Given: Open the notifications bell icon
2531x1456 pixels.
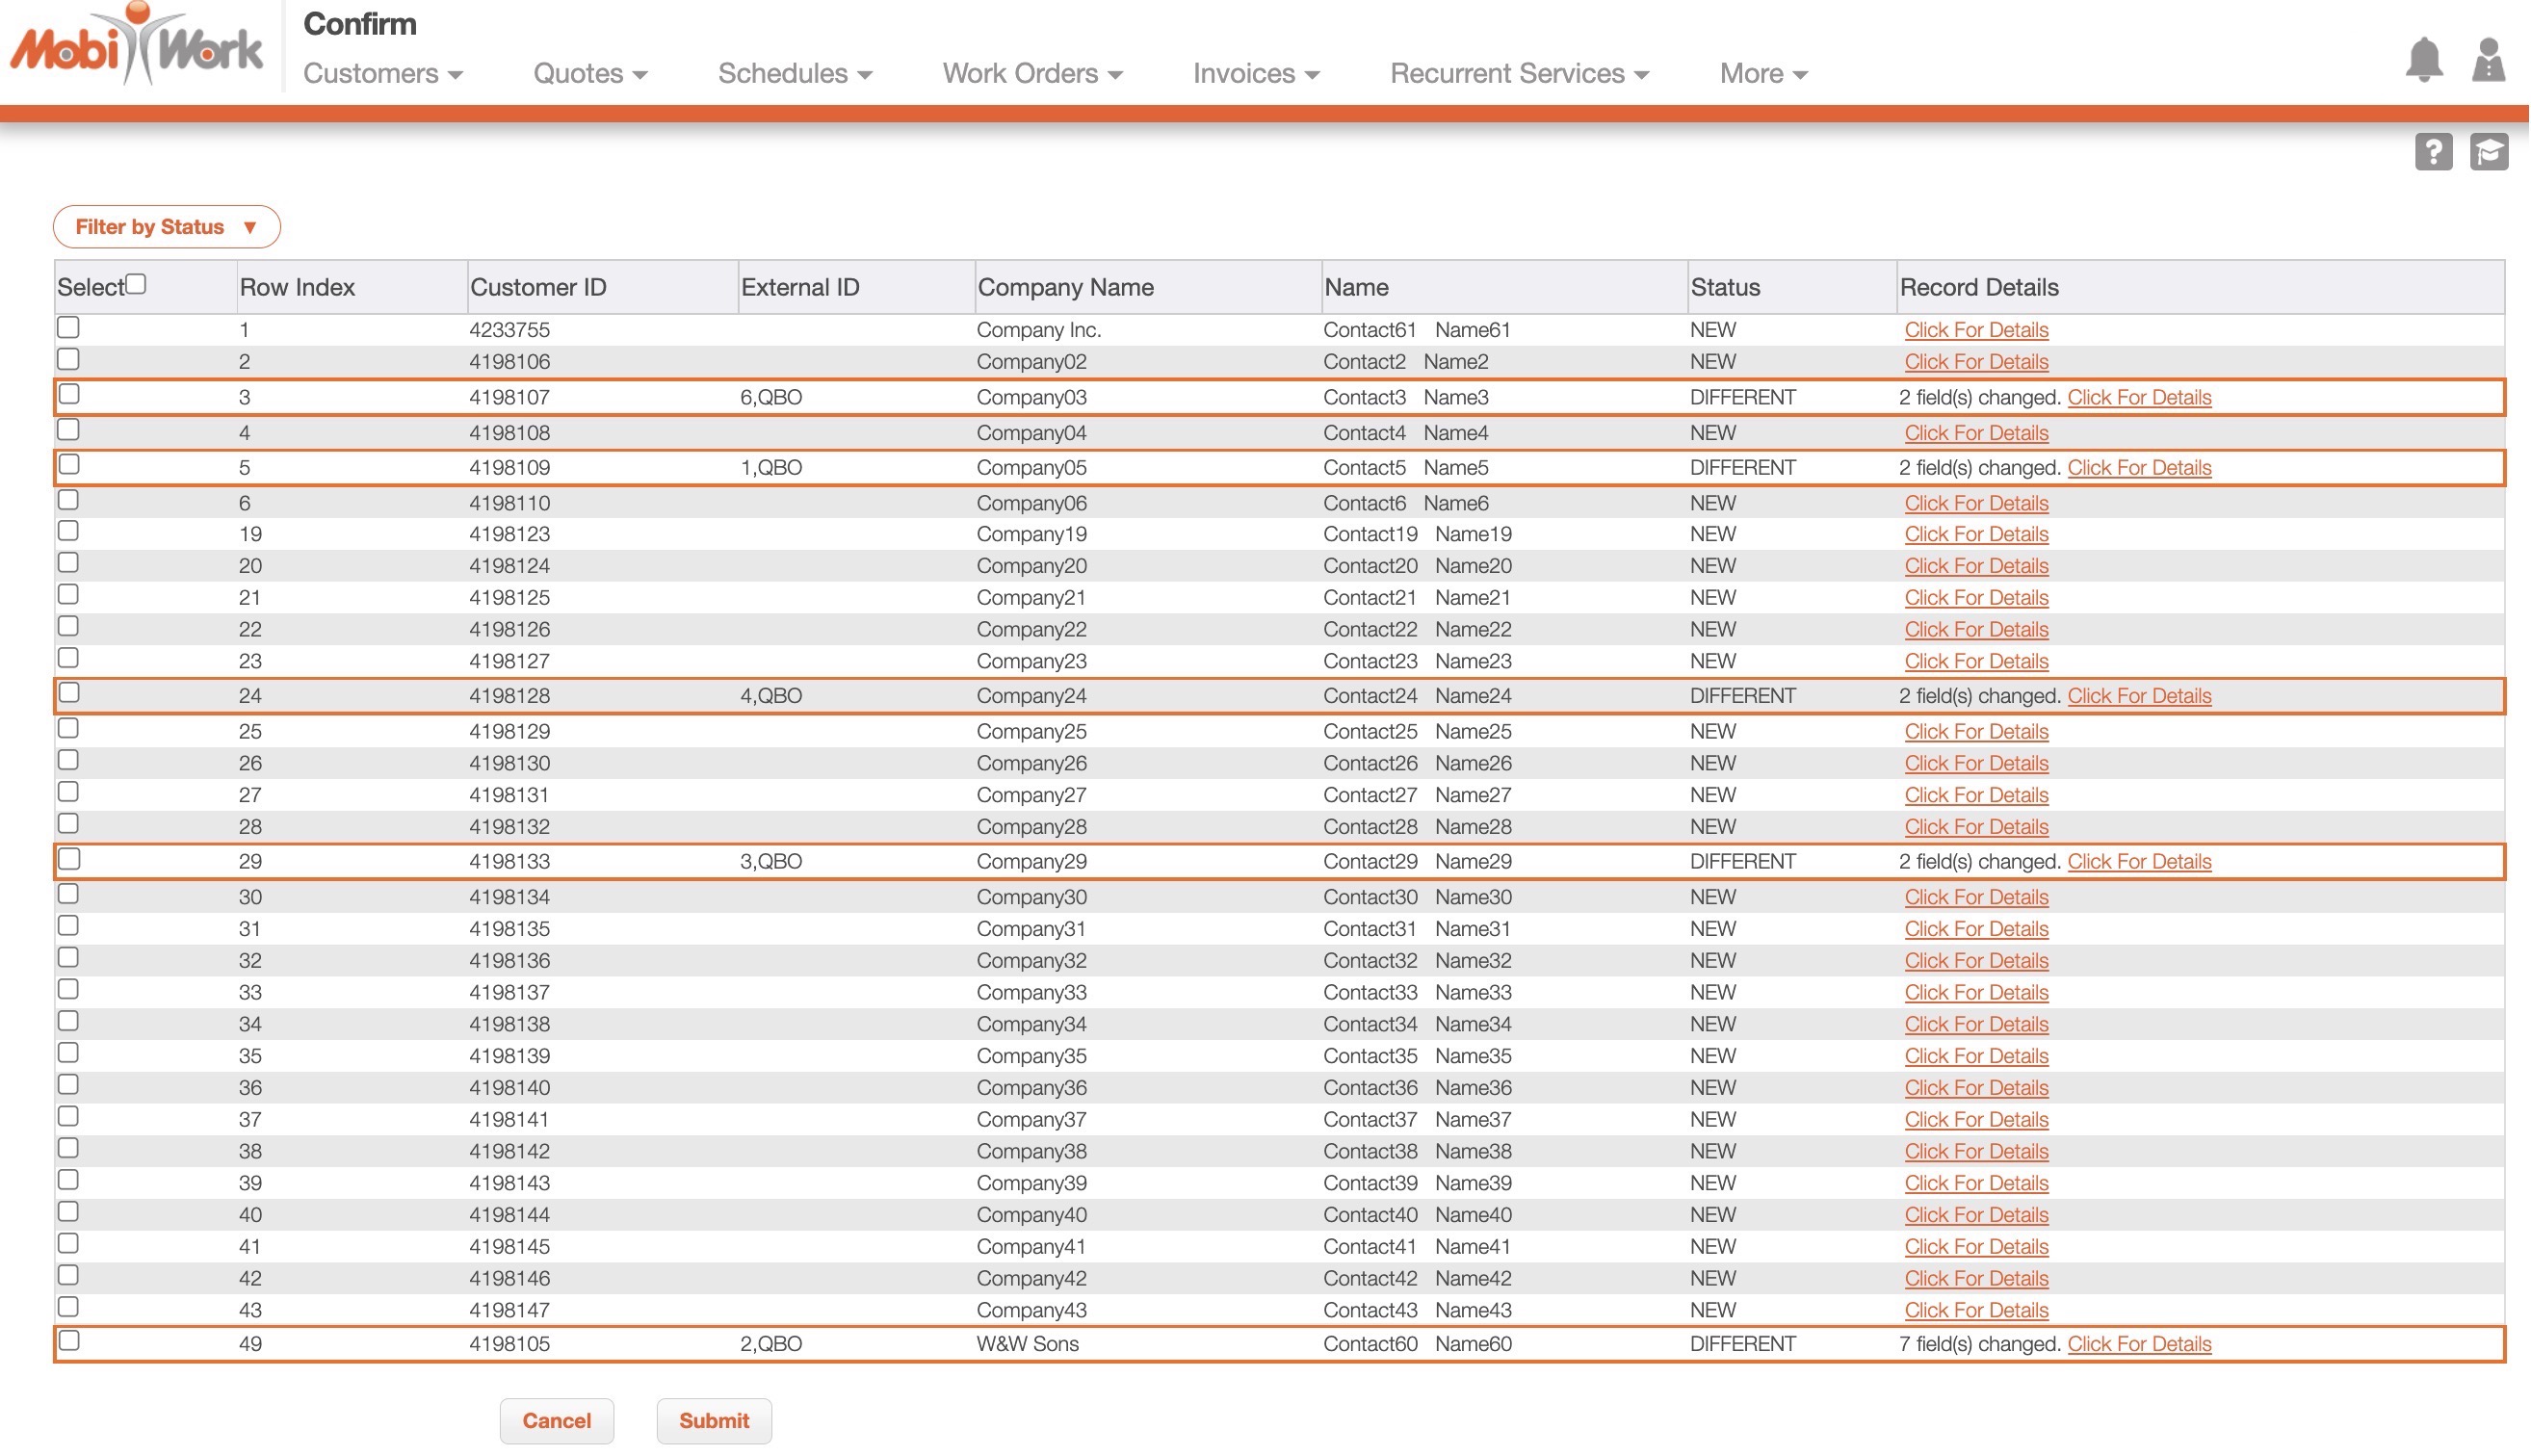Looking at the screenshot, I should (x=2424, y=60).
